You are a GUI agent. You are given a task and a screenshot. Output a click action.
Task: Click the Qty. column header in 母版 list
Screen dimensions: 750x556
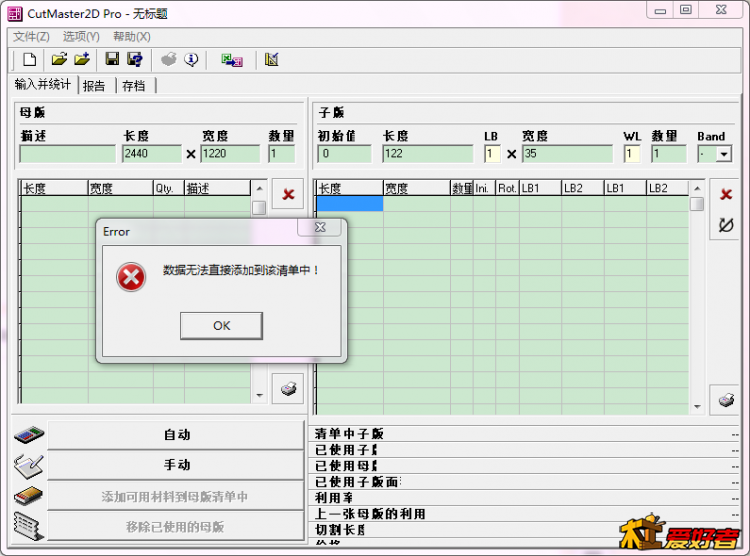tap(168, 188)
